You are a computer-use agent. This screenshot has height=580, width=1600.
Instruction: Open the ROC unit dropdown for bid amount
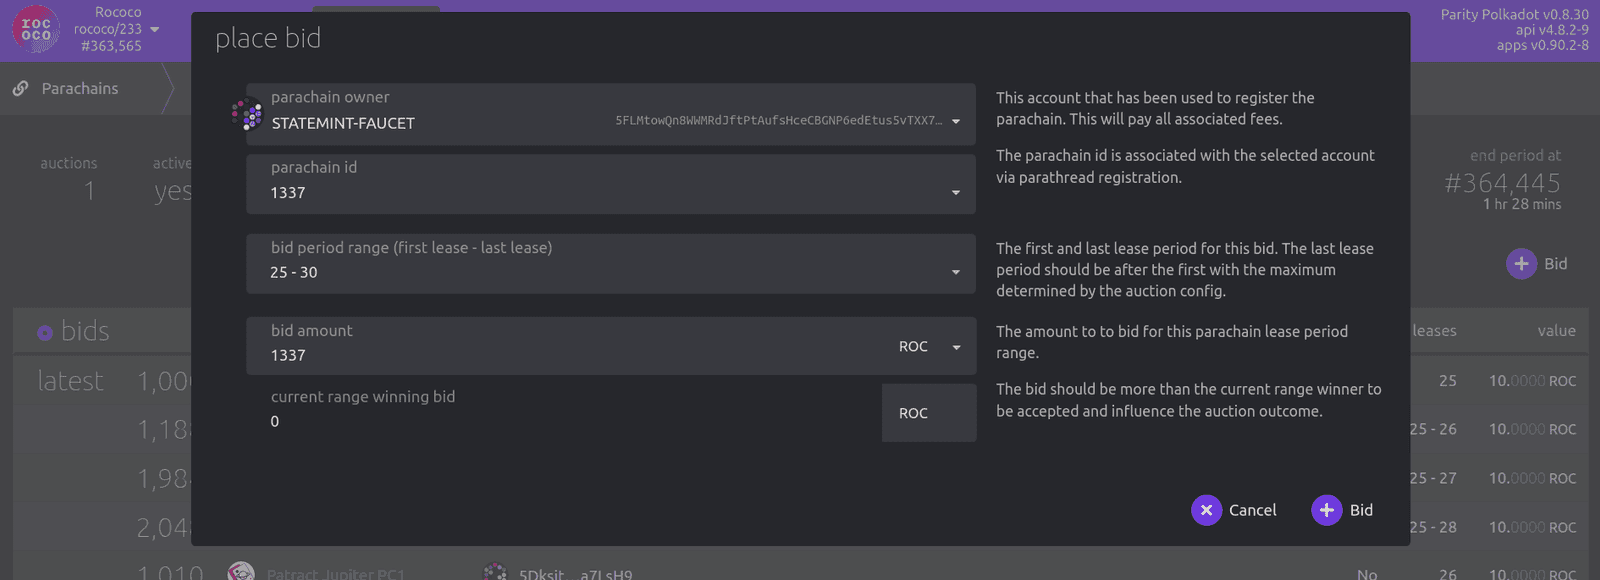click(956, 347)
